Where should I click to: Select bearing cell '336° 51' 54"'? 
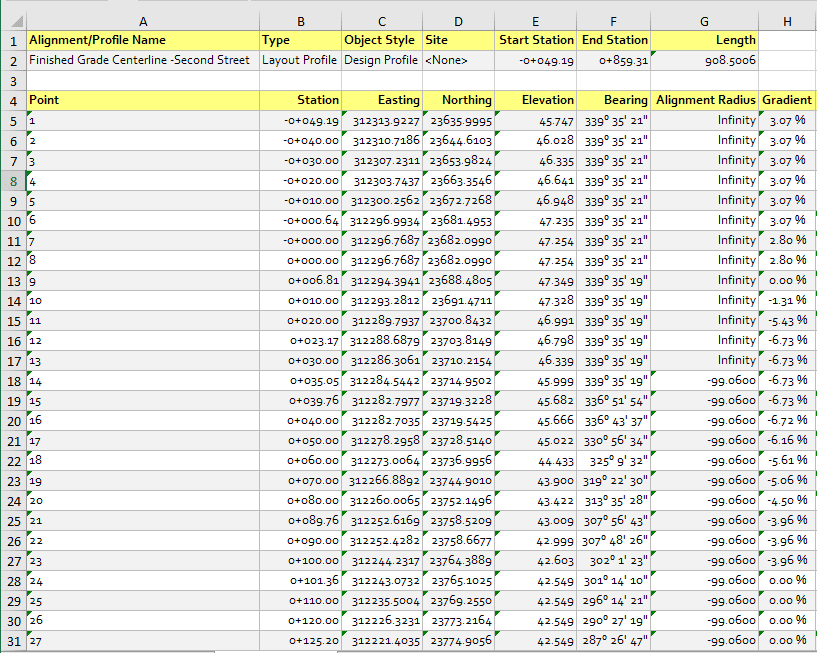coord(613,401)
